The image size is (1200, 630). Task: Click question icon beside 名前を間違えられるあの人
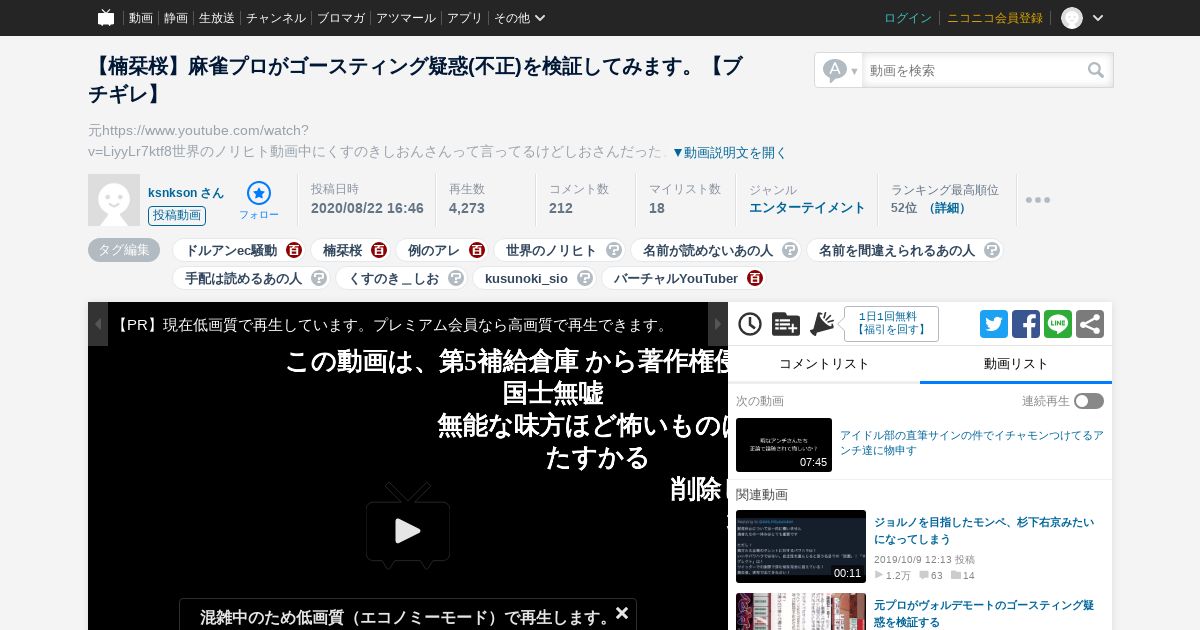click(x=992, y=250)
